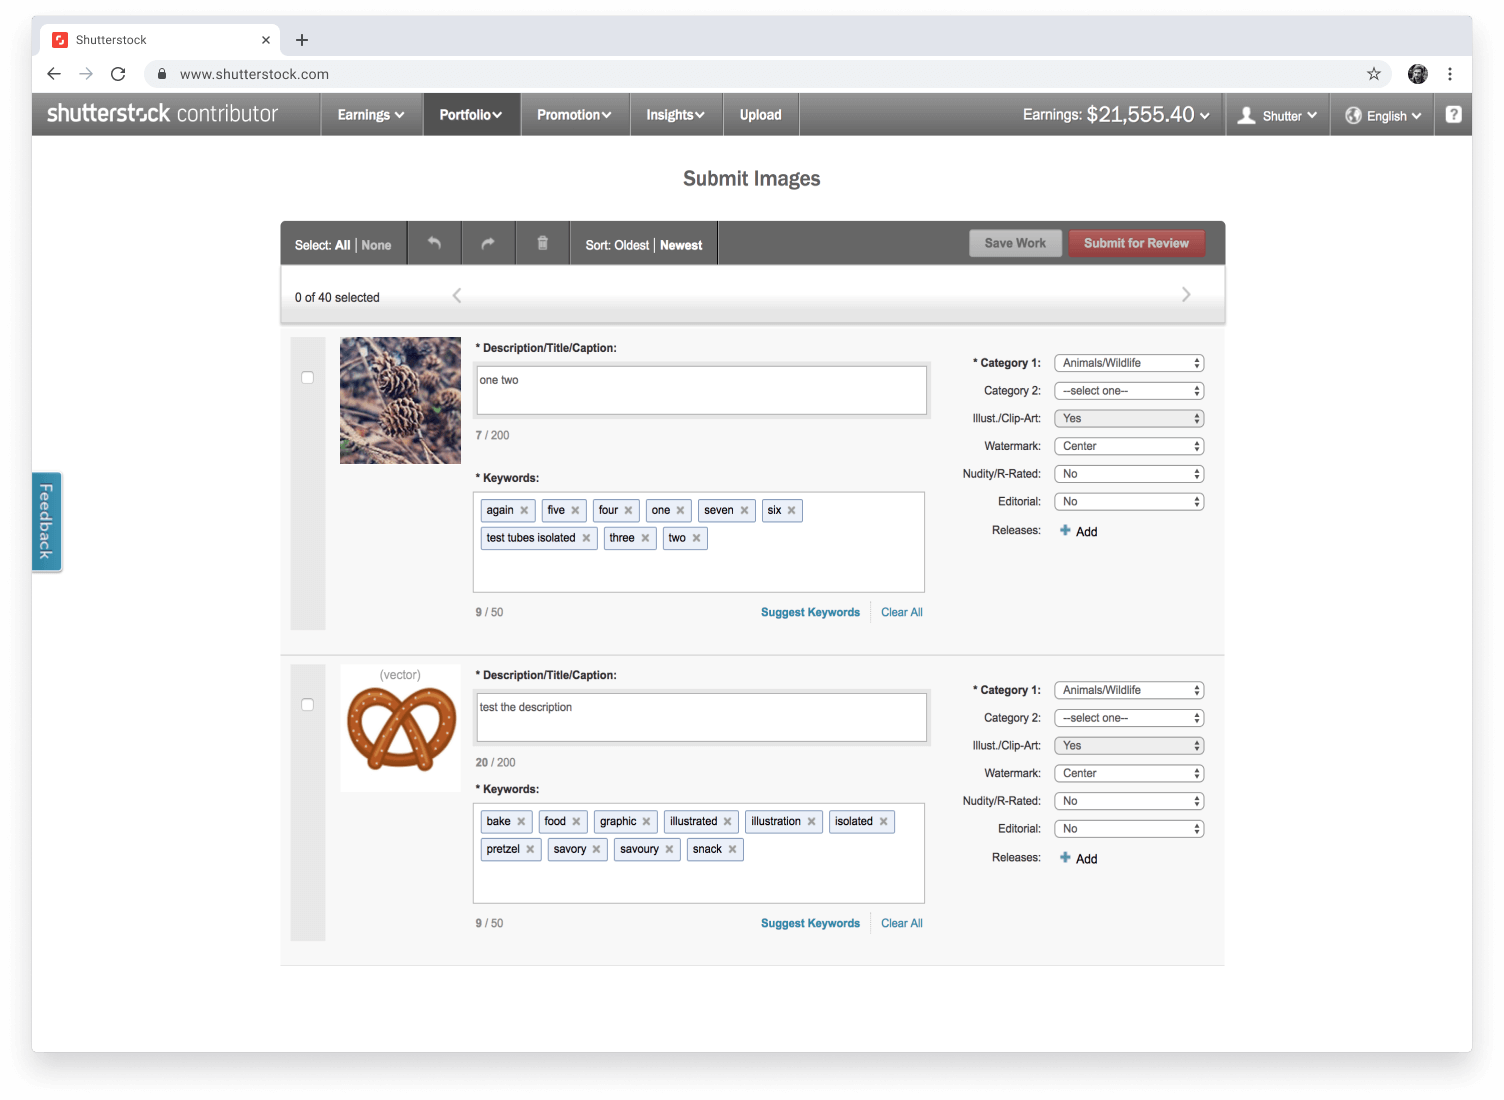Remove the 'illustration' keyword
The image size is (1504, 1100).
[x=811, y=821]
